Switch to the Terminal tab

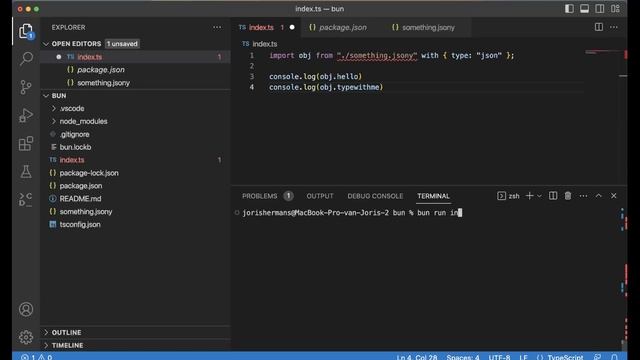[433, 196]
